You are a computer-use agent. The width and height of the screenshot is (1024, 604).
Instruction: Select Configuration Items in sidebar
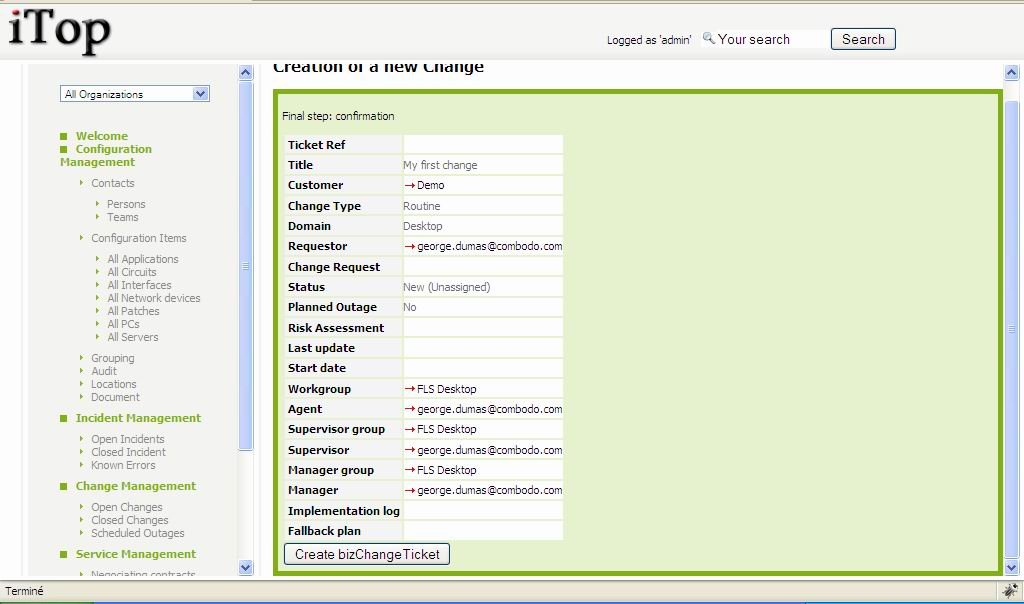click(x=138, y=238)
